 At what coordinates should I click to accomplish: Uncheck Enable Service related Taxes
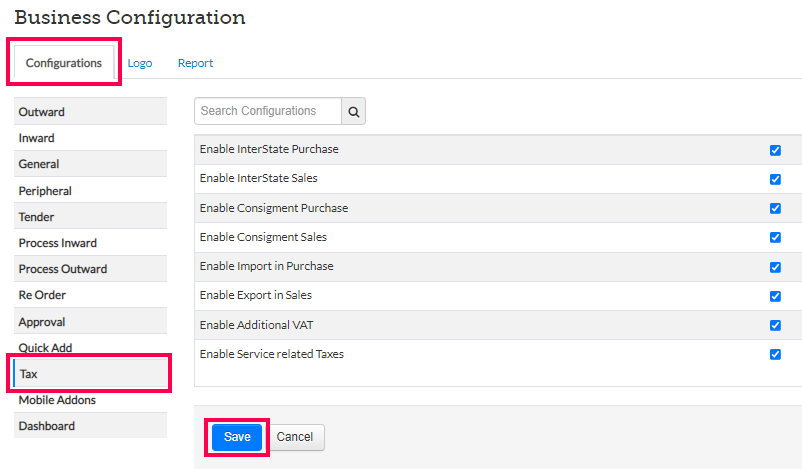pos(775,354)
